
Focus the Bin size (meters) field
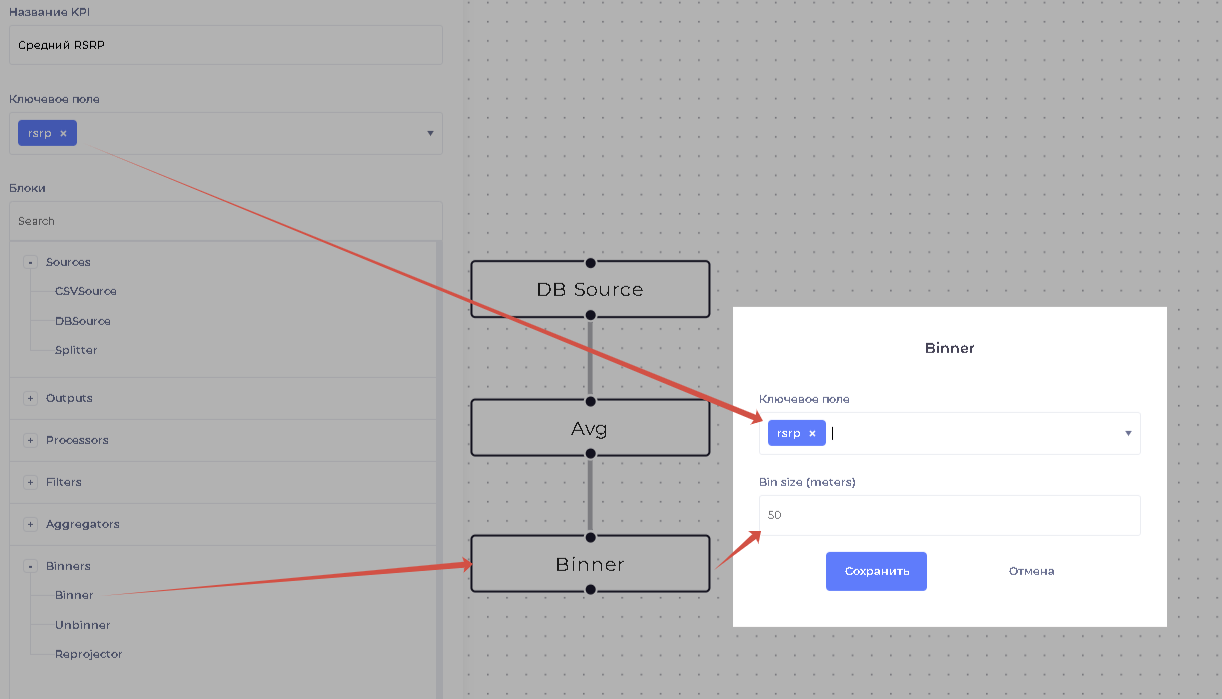[x=948, y=515]
